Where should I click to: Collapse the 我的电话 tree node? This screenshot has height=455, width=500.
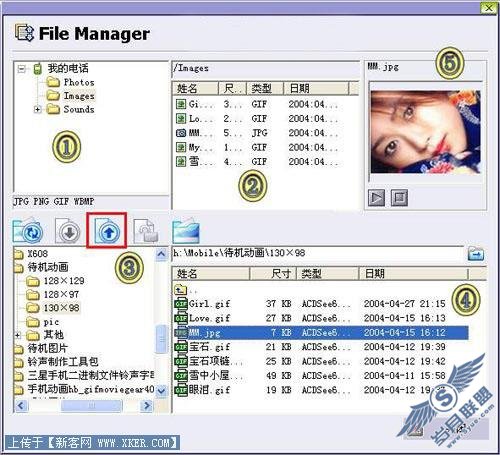[x=22, y=69]
